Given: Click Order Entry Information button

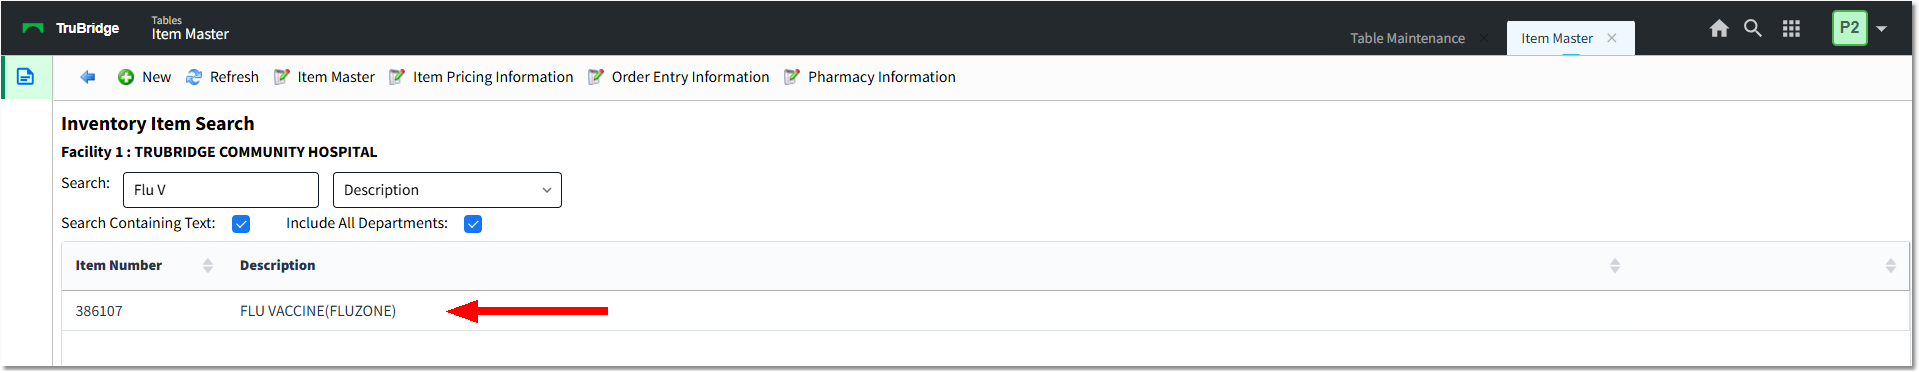Looking at the screenshot, I should tap(679, 77).
